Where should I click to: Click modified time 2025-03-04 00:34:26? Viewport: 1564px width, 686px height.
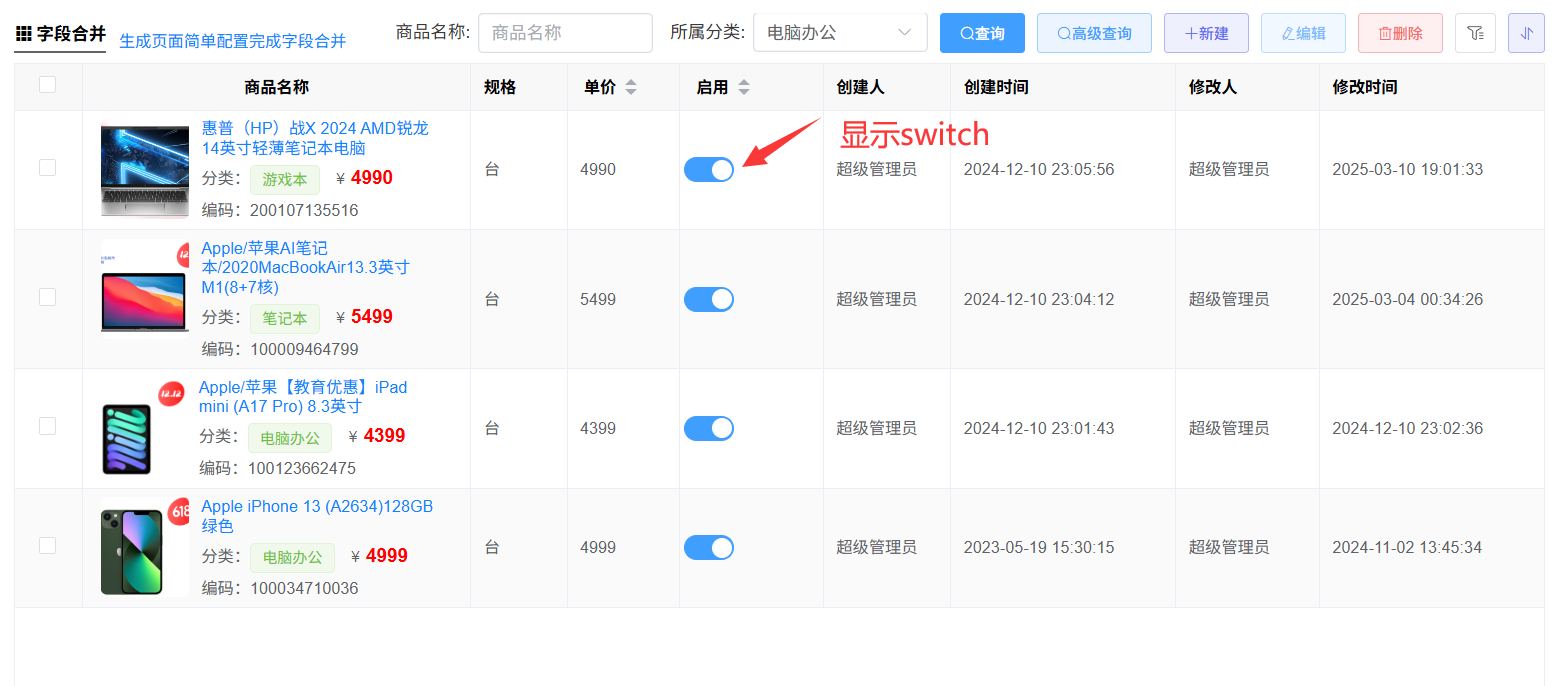click(x=1408, y=299)
